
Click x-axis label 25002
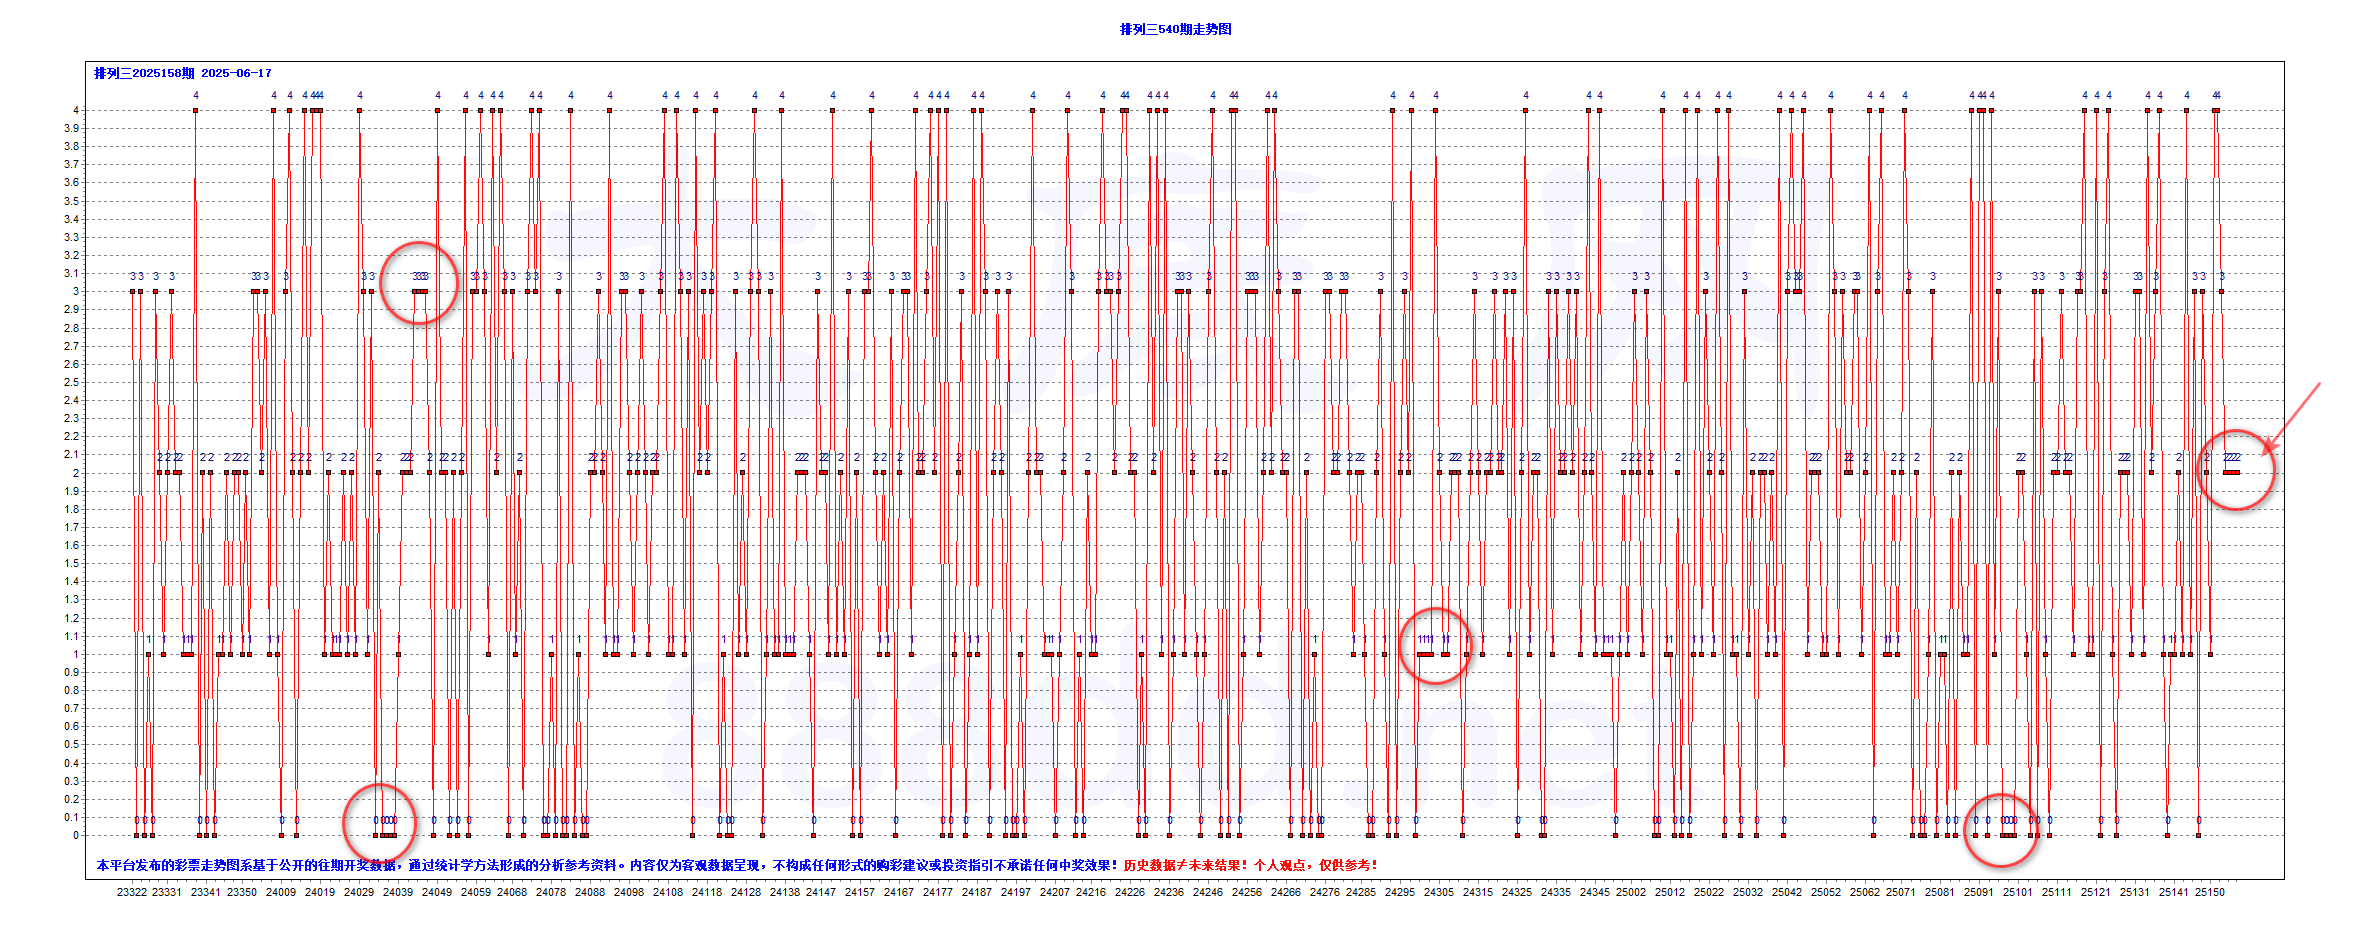[1631, 892]
